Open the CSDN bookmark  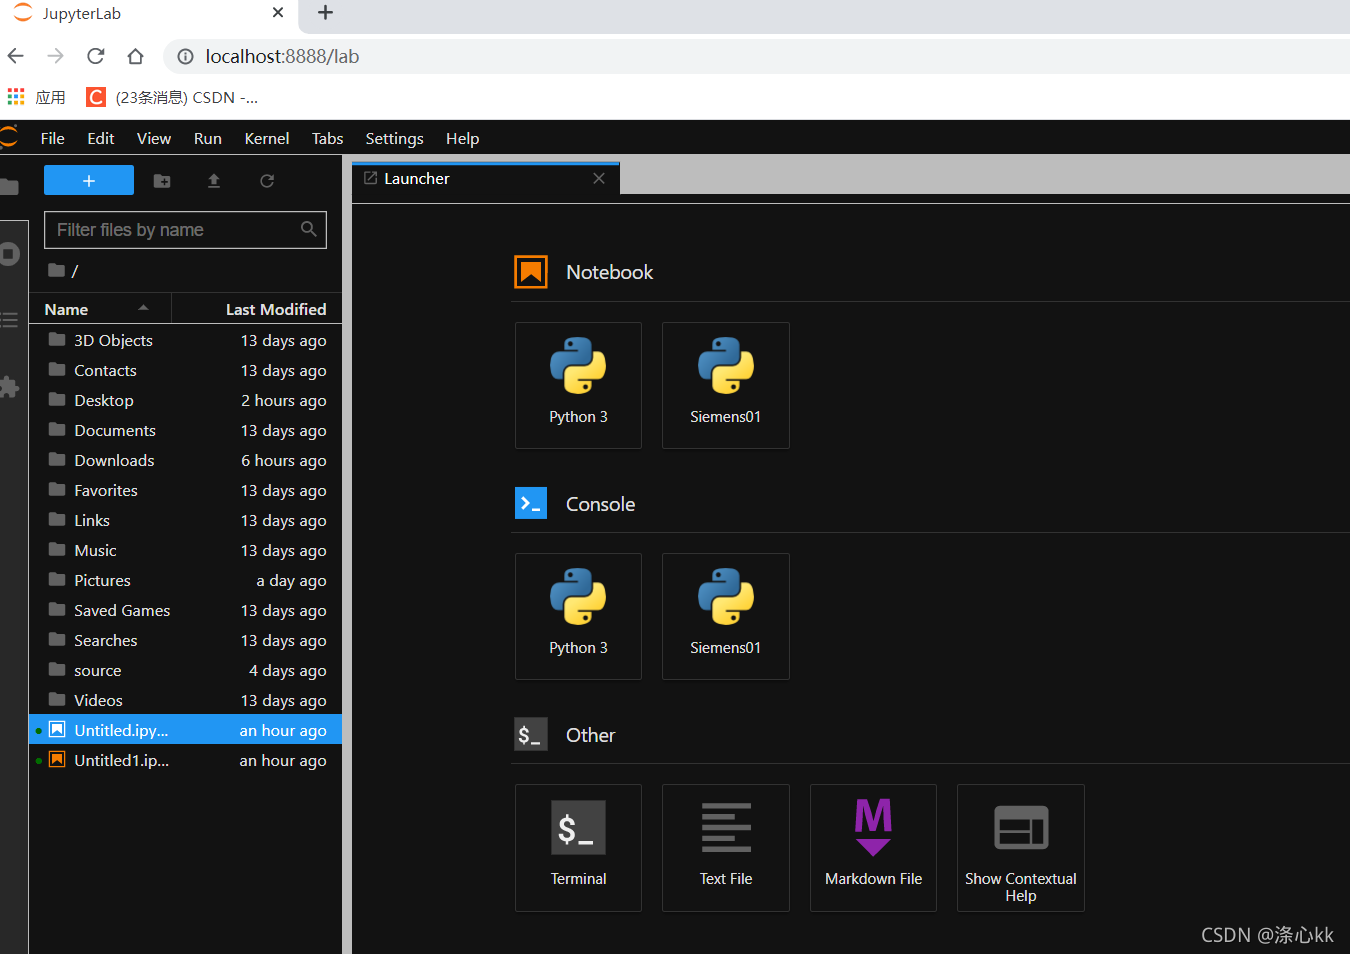click(172, 97)
